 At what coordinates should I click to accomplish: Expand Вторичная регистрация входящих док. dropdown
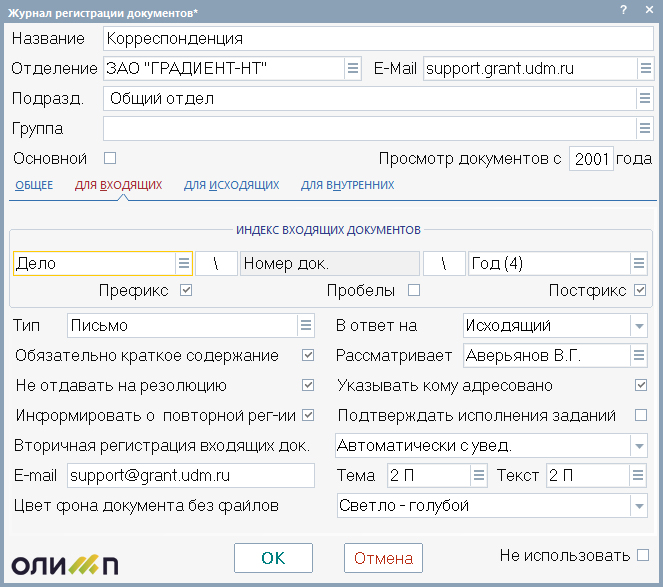[639, 446]
